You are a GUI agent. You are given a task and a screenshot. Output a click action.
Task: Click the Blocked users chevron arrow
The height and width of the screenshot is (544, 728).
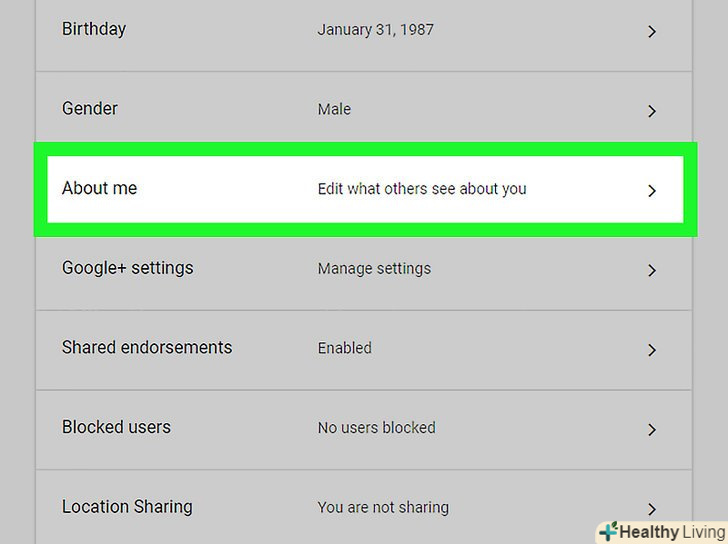[651, 429]
